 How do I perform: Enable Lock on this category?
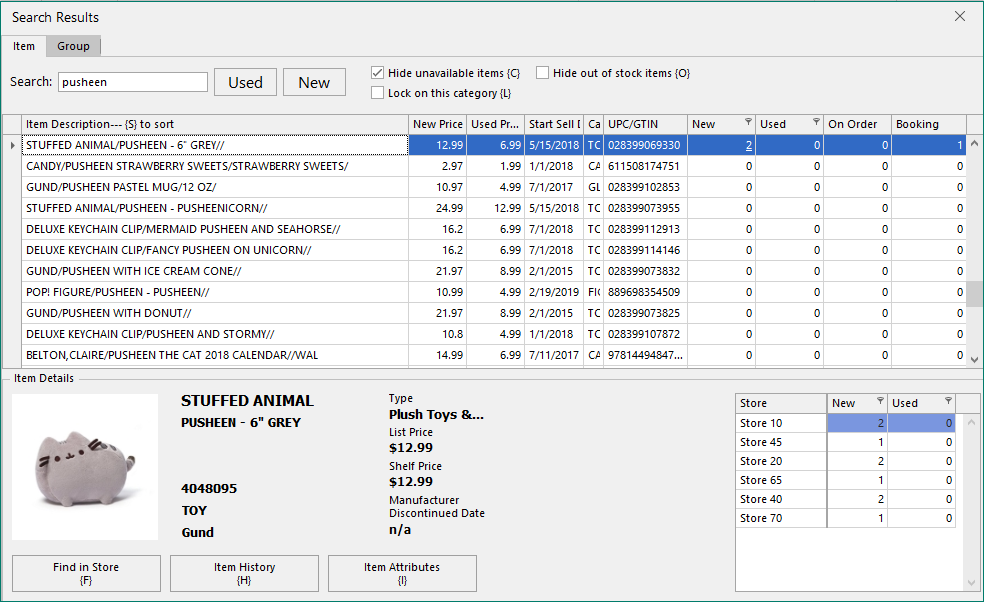pyautogui.click(x=377, y=93)
